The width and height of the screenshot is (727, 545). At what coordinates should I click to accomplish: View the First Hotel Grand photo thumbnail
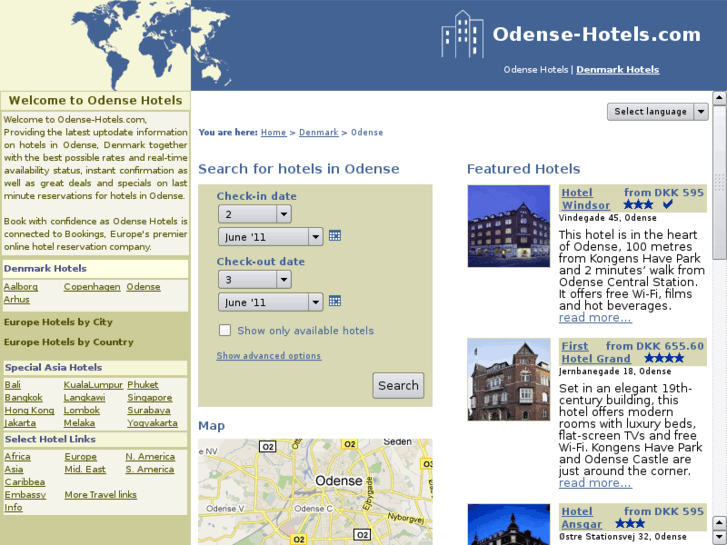coord(509,379)
